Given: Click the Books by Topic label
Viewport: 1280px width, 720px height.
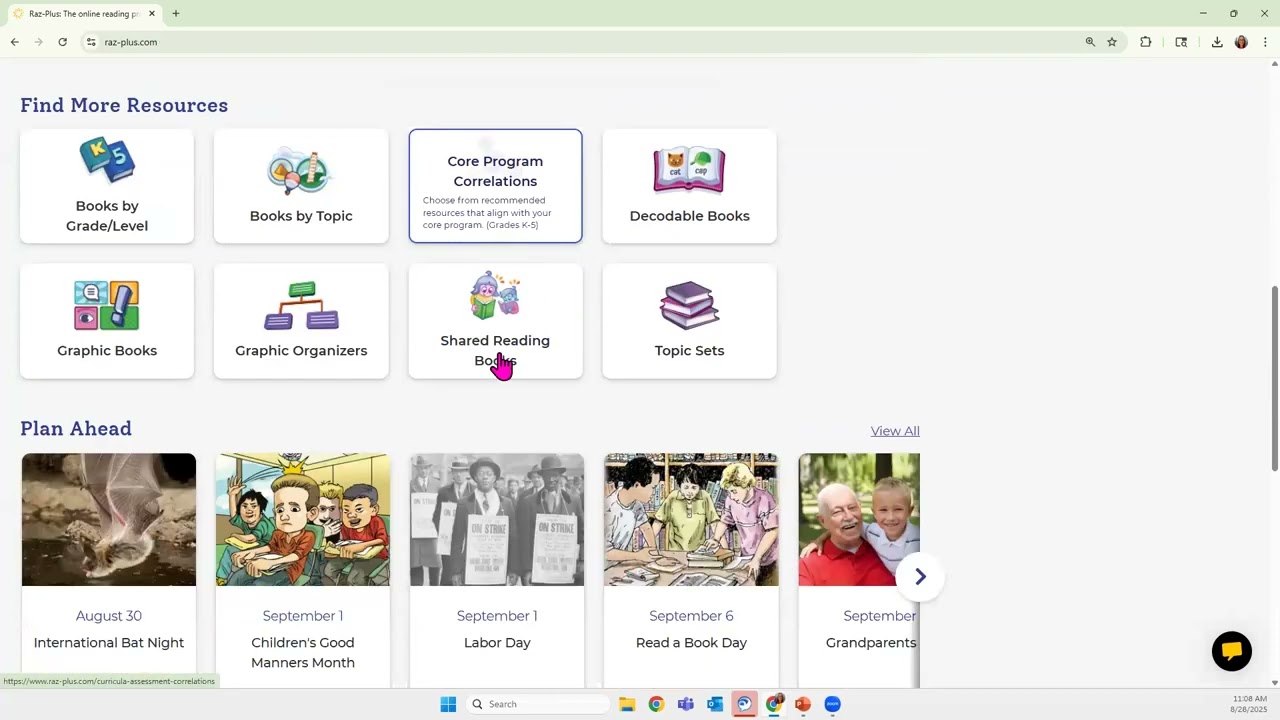Looking at the screenshot, I should click(x=301, y=216).
